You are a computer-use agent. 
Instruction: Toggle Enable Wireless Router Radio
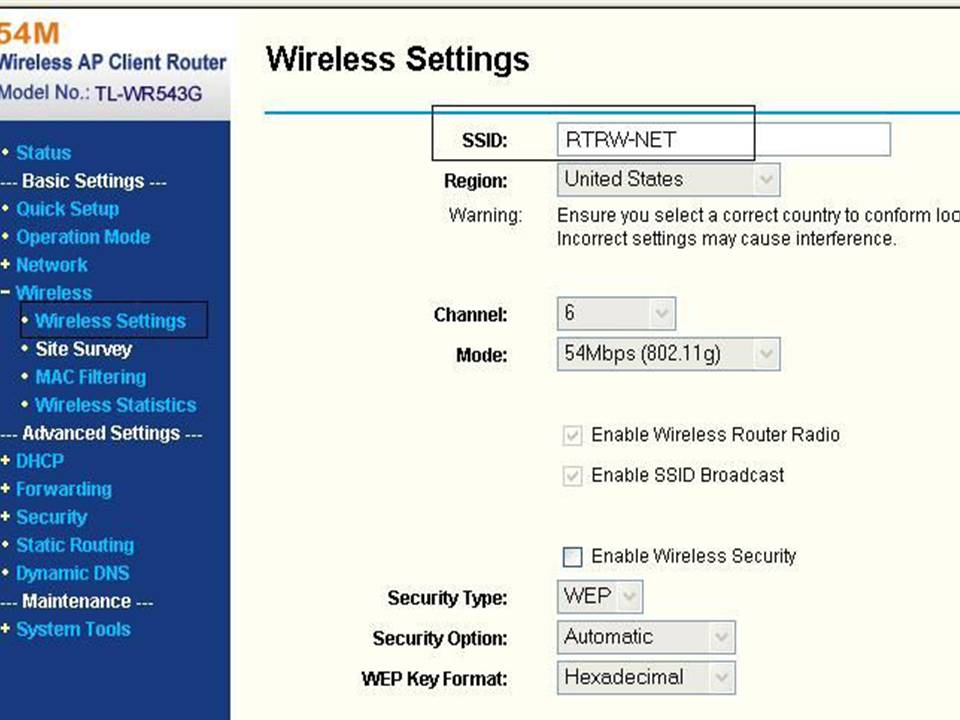(x=572, y=435)
